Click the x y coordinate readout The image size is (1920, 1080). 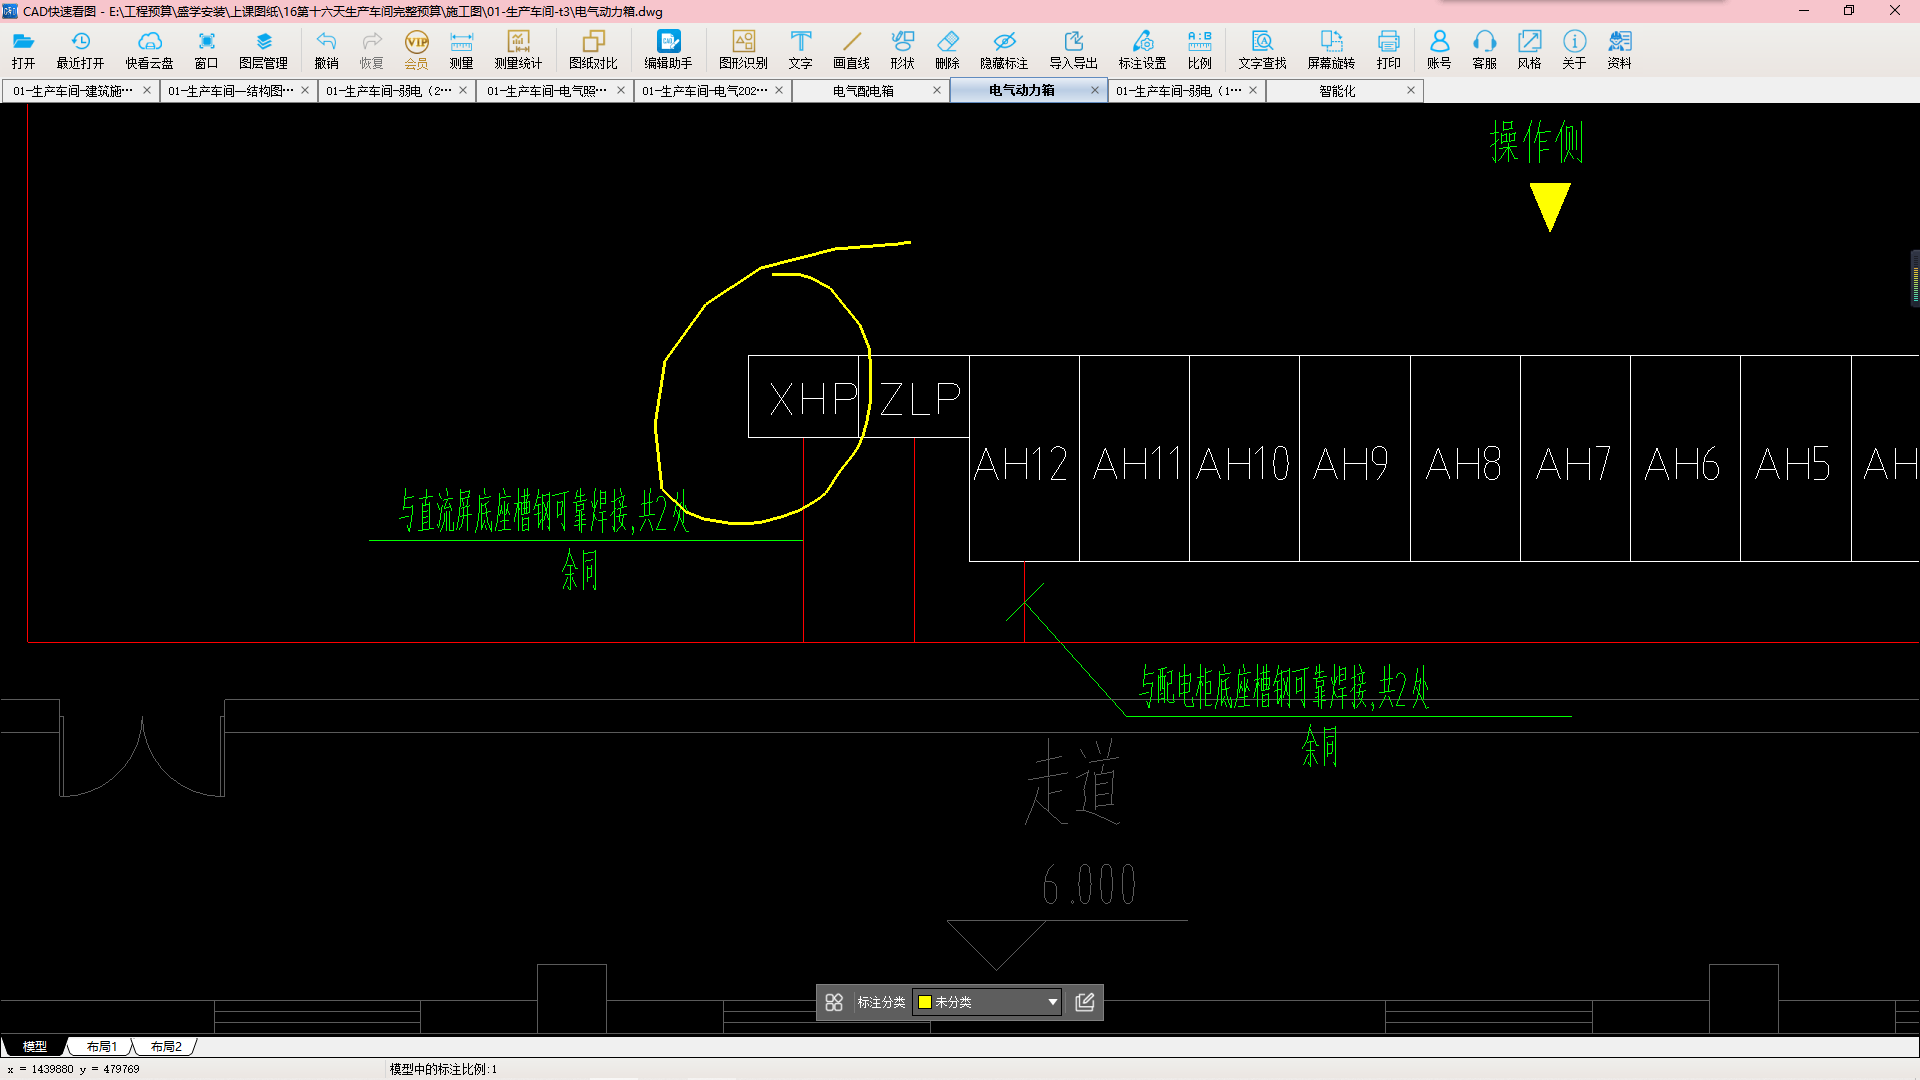tap(73, 1069)
